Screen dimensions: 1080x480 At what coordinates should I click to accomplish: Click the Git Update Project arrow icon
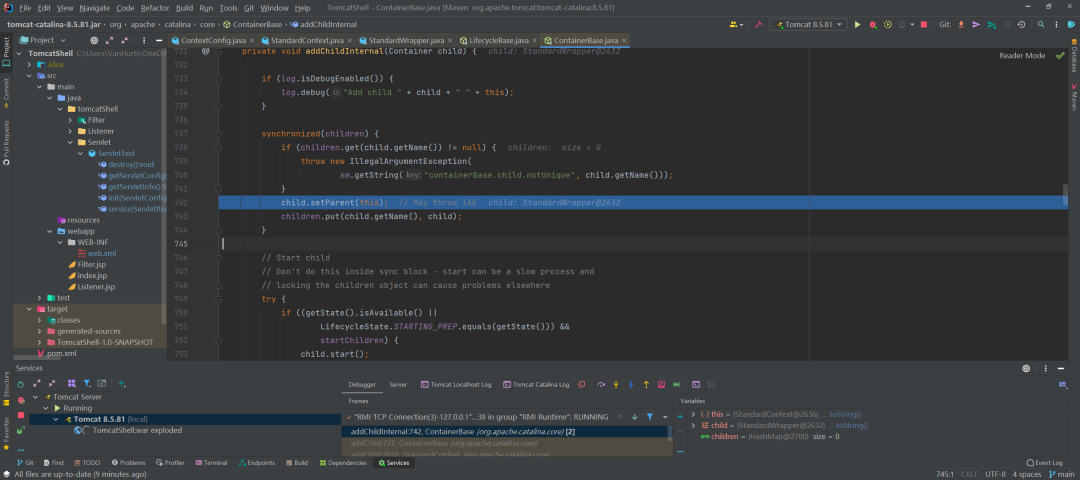coord(962,24)
